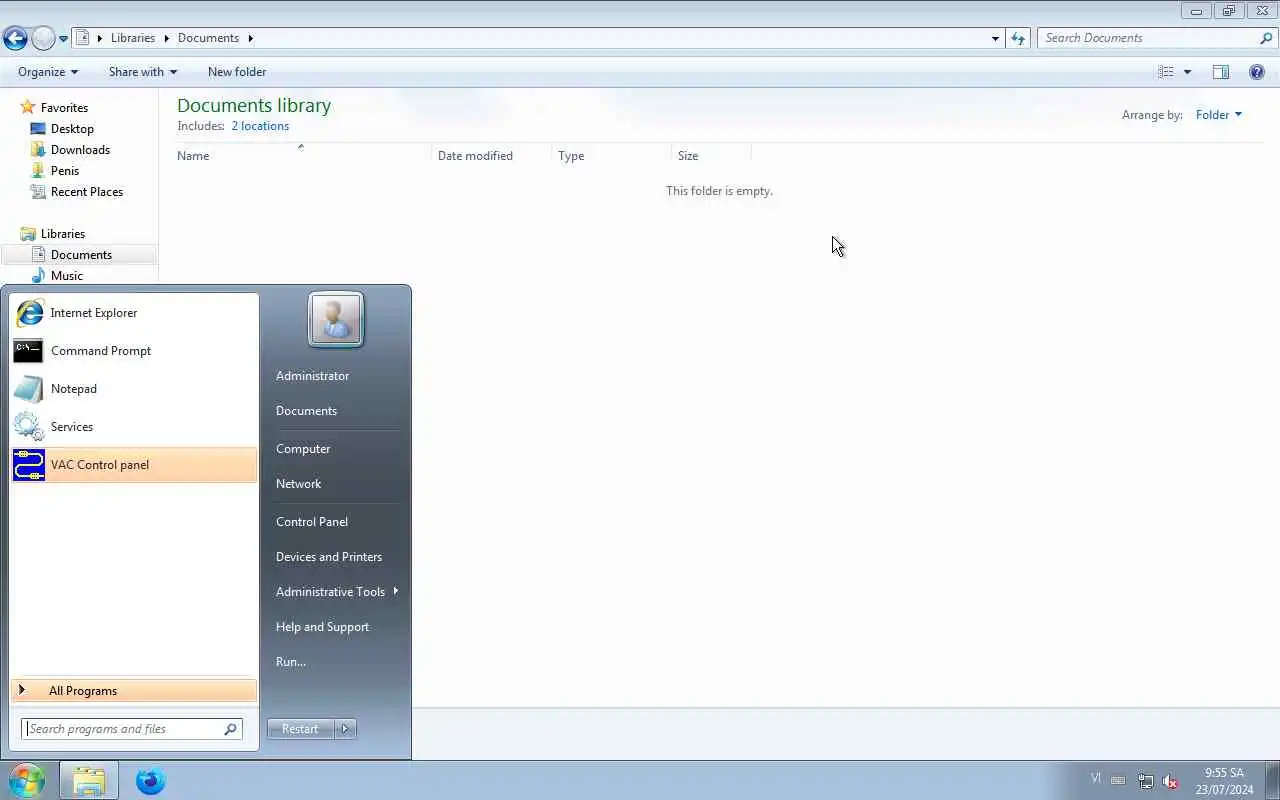Select Music library in sidebar

(67, 276)
